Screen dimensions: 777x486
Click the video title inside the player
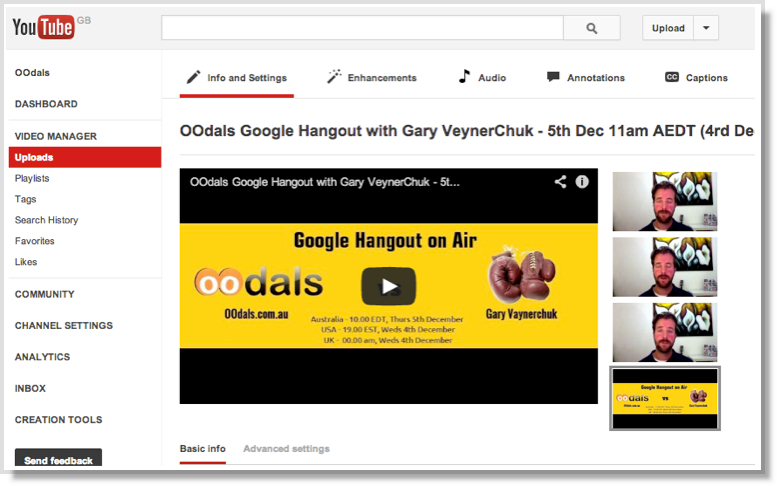click(x=325, y=182)
